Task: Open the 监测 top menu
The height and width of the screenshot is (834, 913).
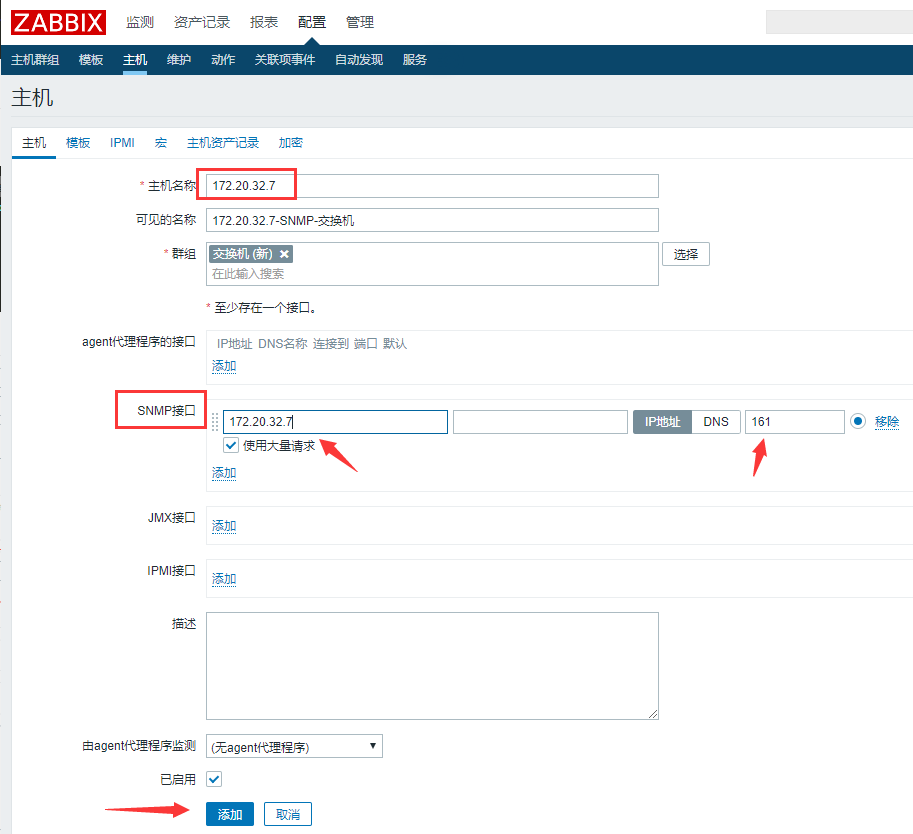Action: (140, 22)
